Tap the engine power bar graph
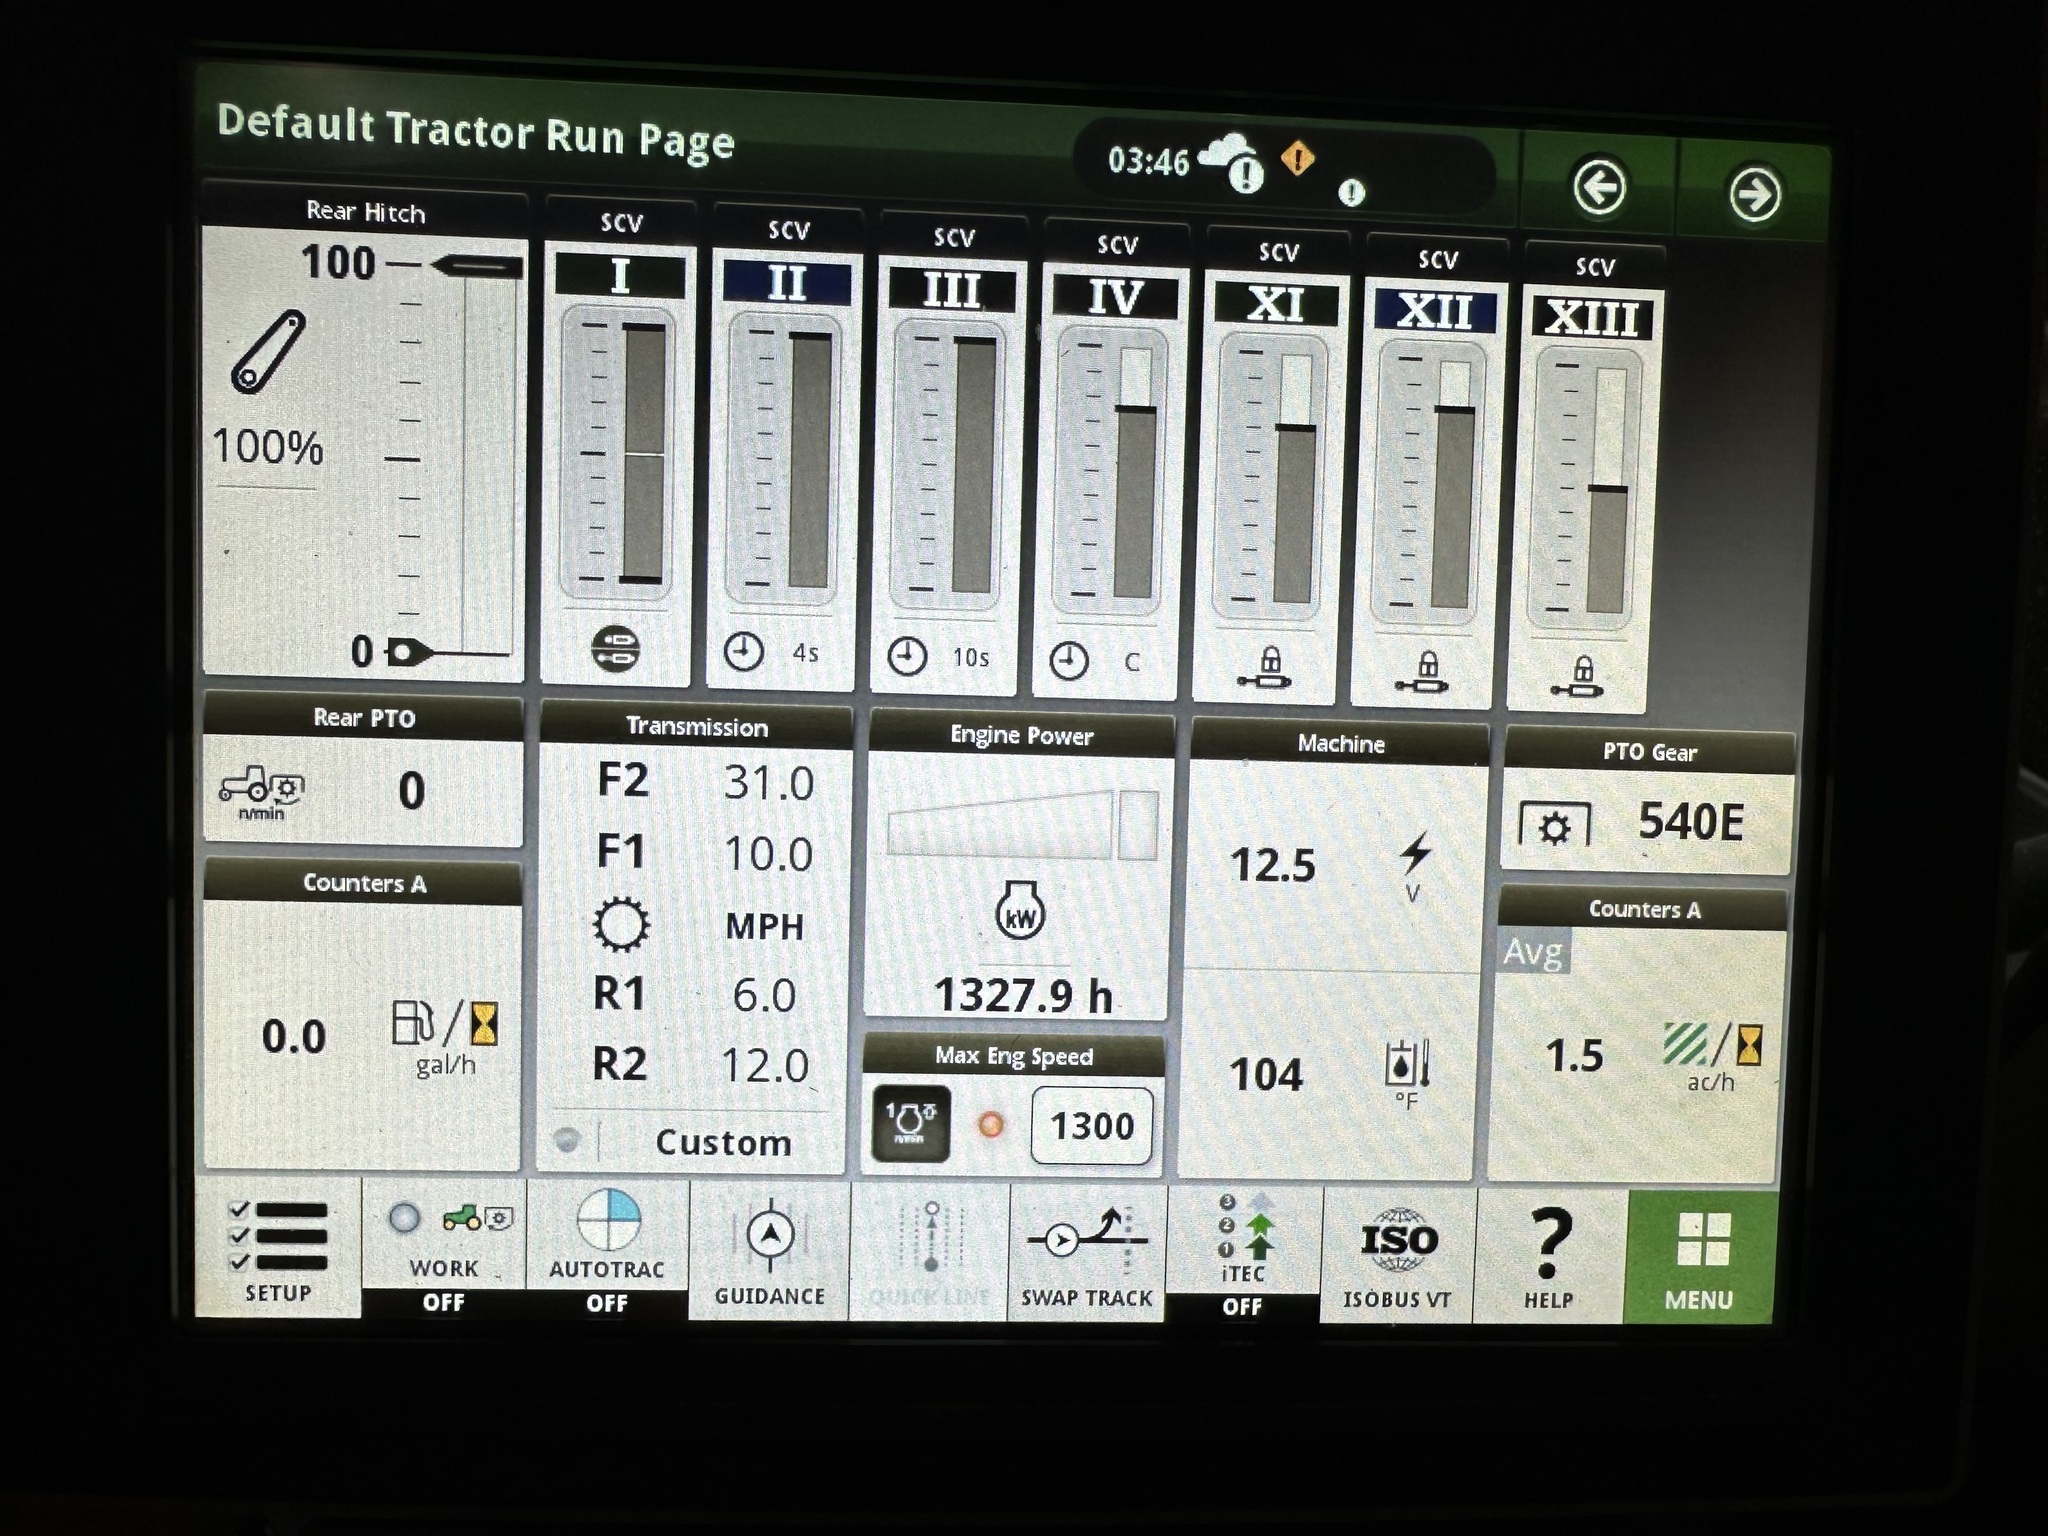This screenshot has height=1536, width=2048. click(1022, 825)
